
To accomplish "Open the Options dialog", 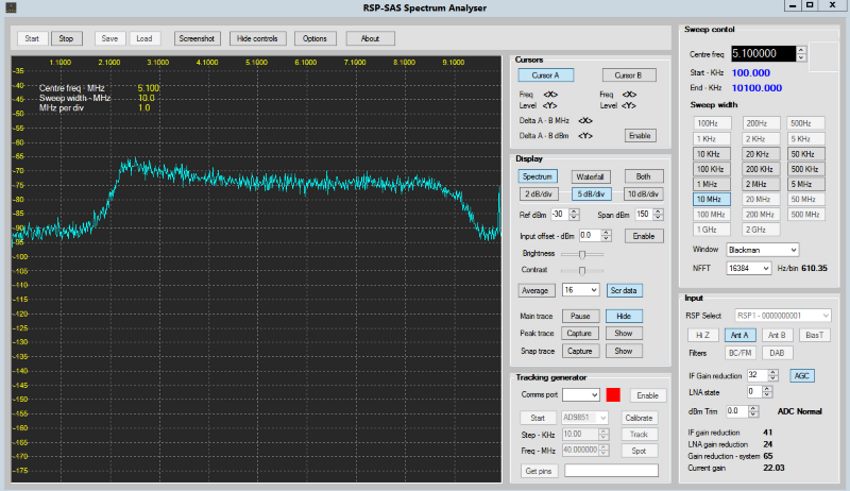I will [314, 38].
